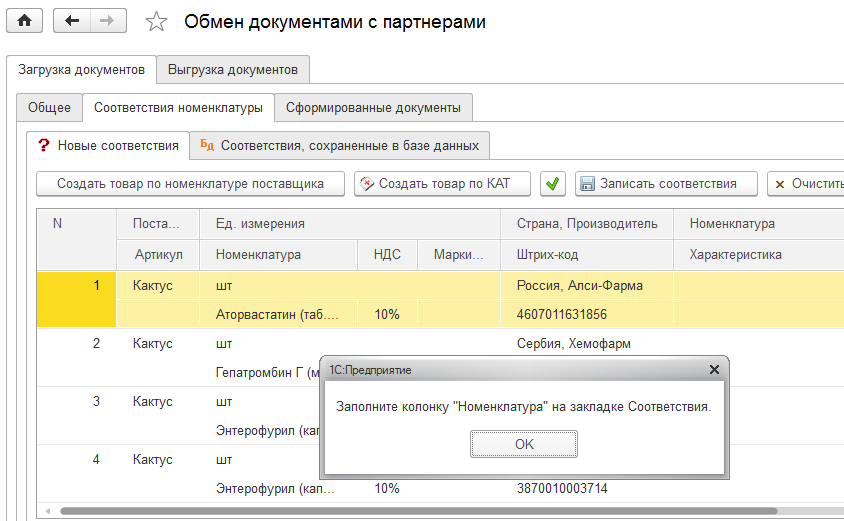Screen dimensions: 844x521
Task: Click Записать соответствия button
Action: coord(666,184)
